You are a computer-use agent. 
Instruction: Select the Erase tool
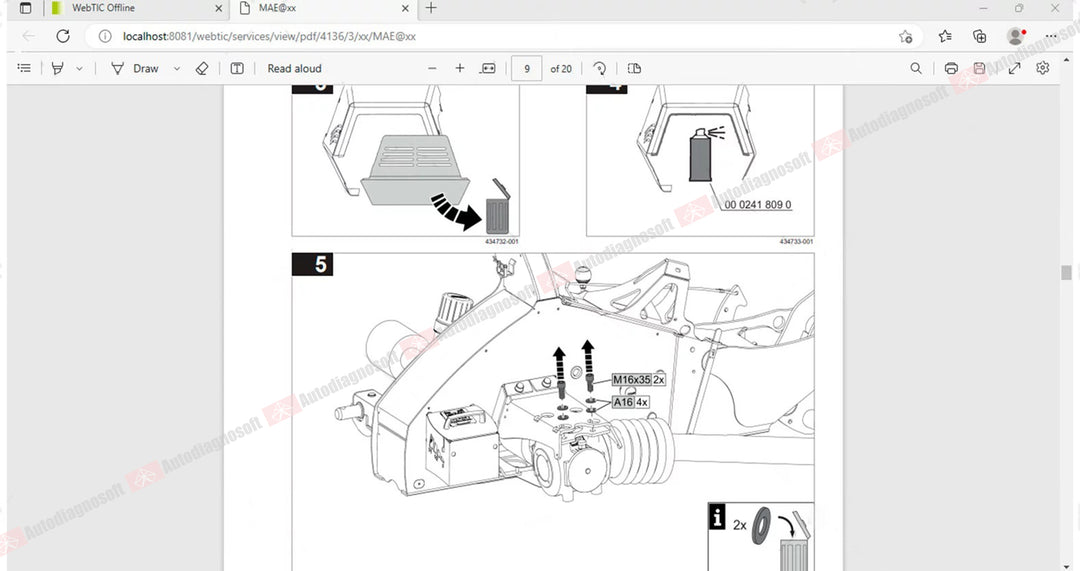(202, 68)
